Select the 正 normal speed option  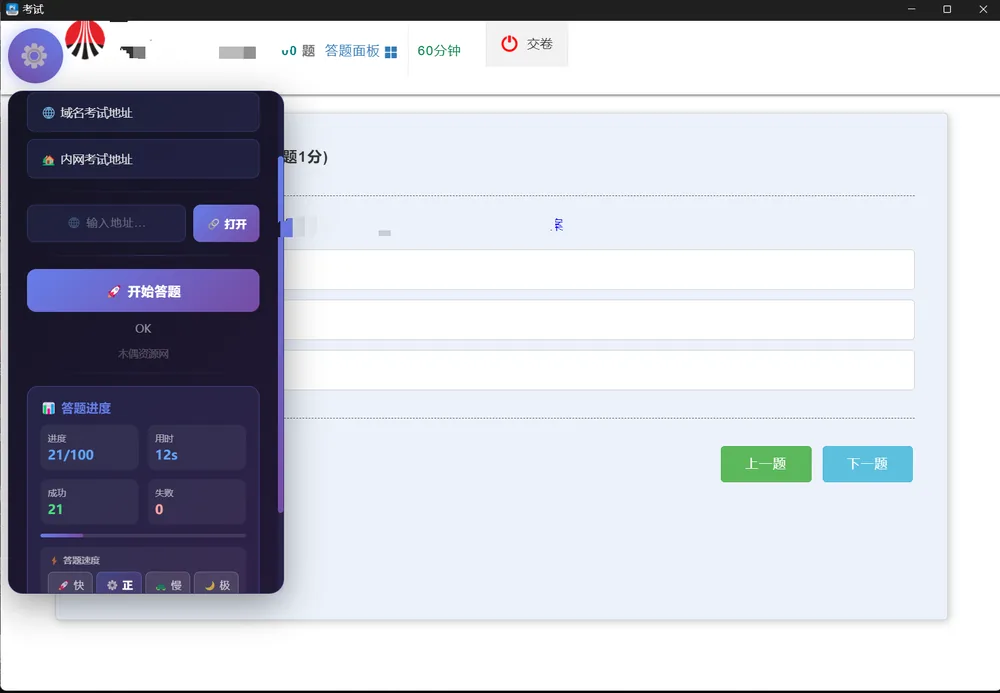pyautogui.click(x=119, y=583)
